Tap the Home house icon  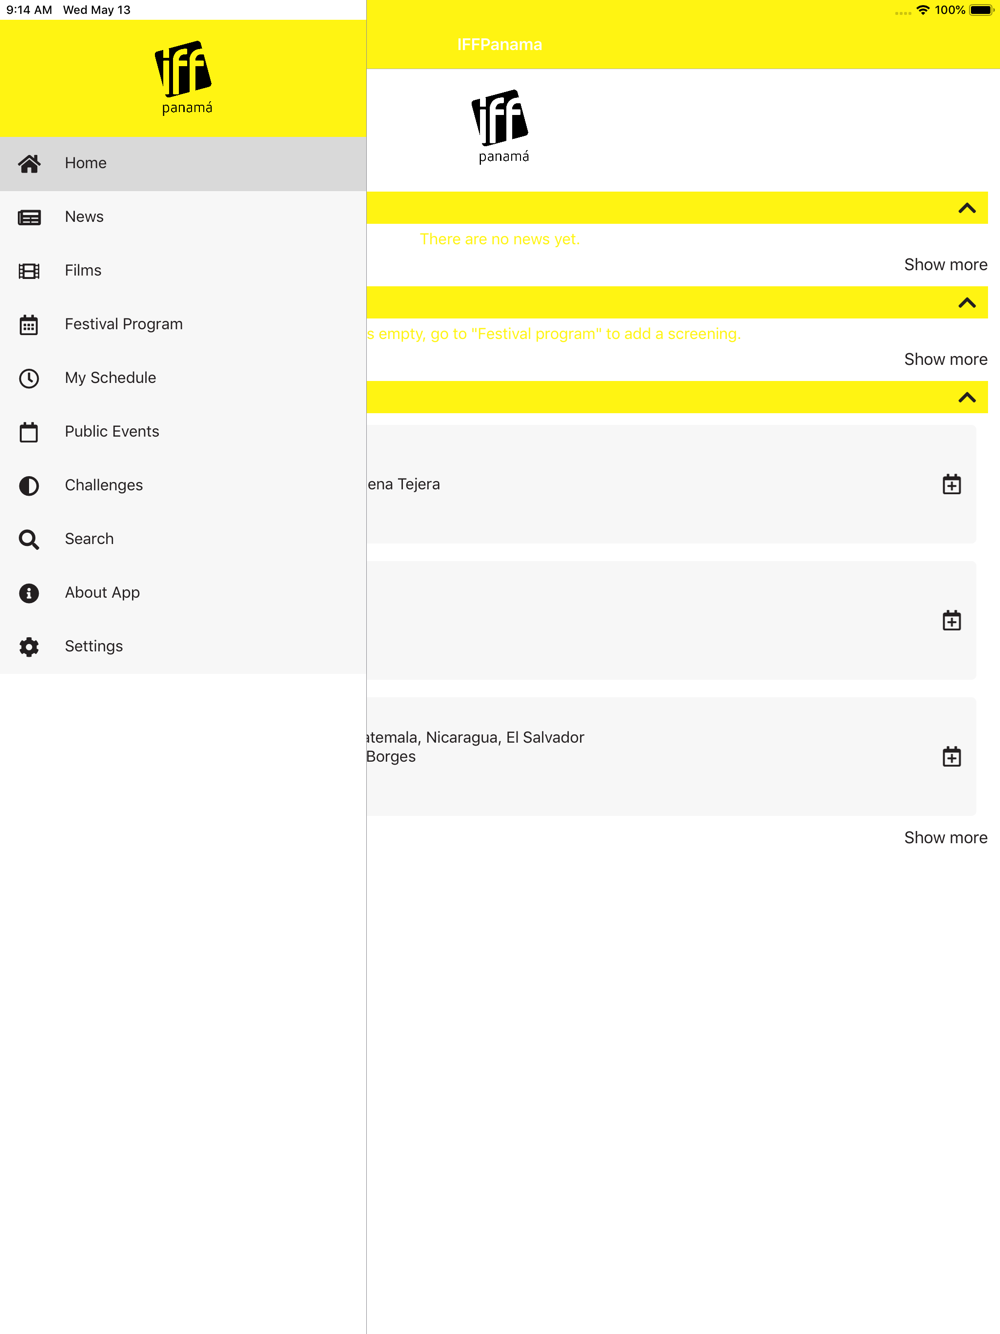point(29,163)
